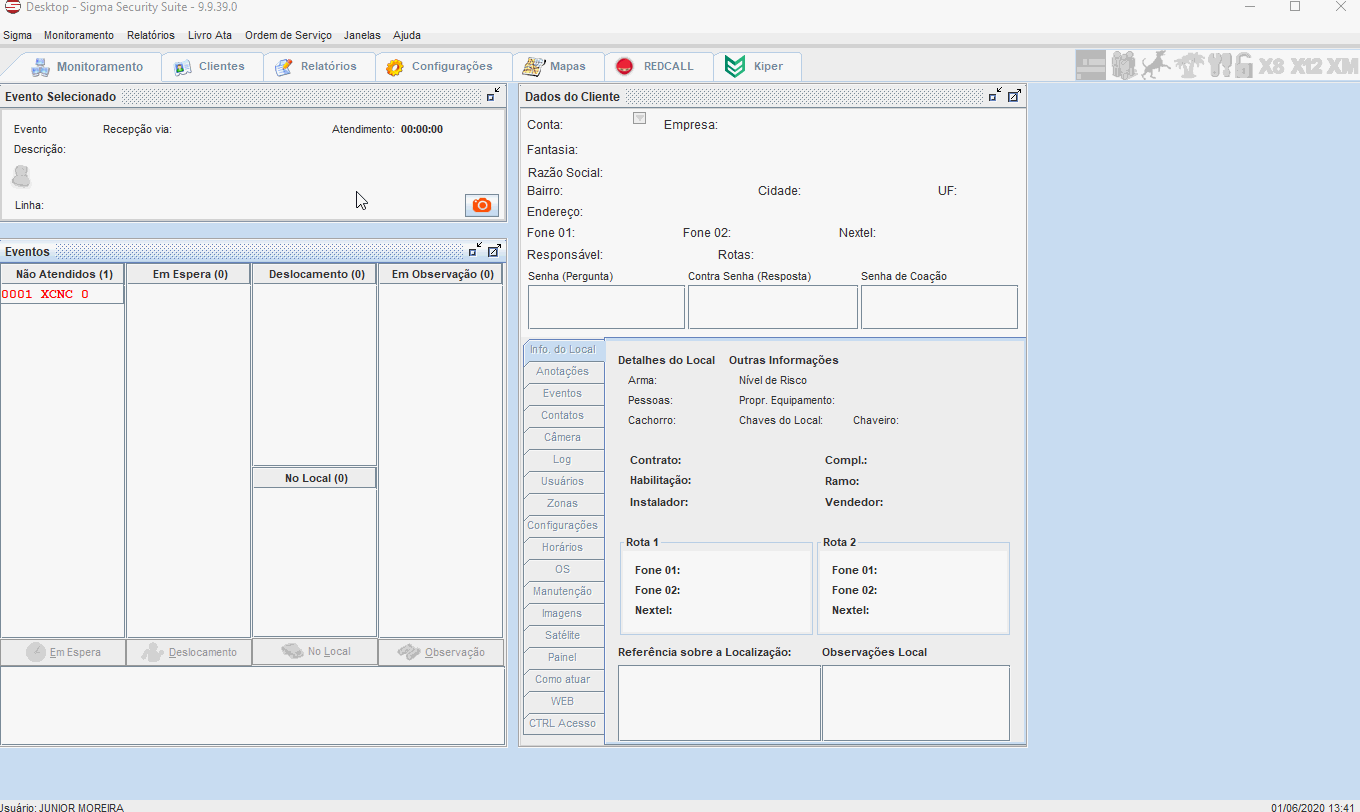Screen dimensions: 1360x812
Task: Open the Relatórios menu in menu bar
Action: point(151,35)
